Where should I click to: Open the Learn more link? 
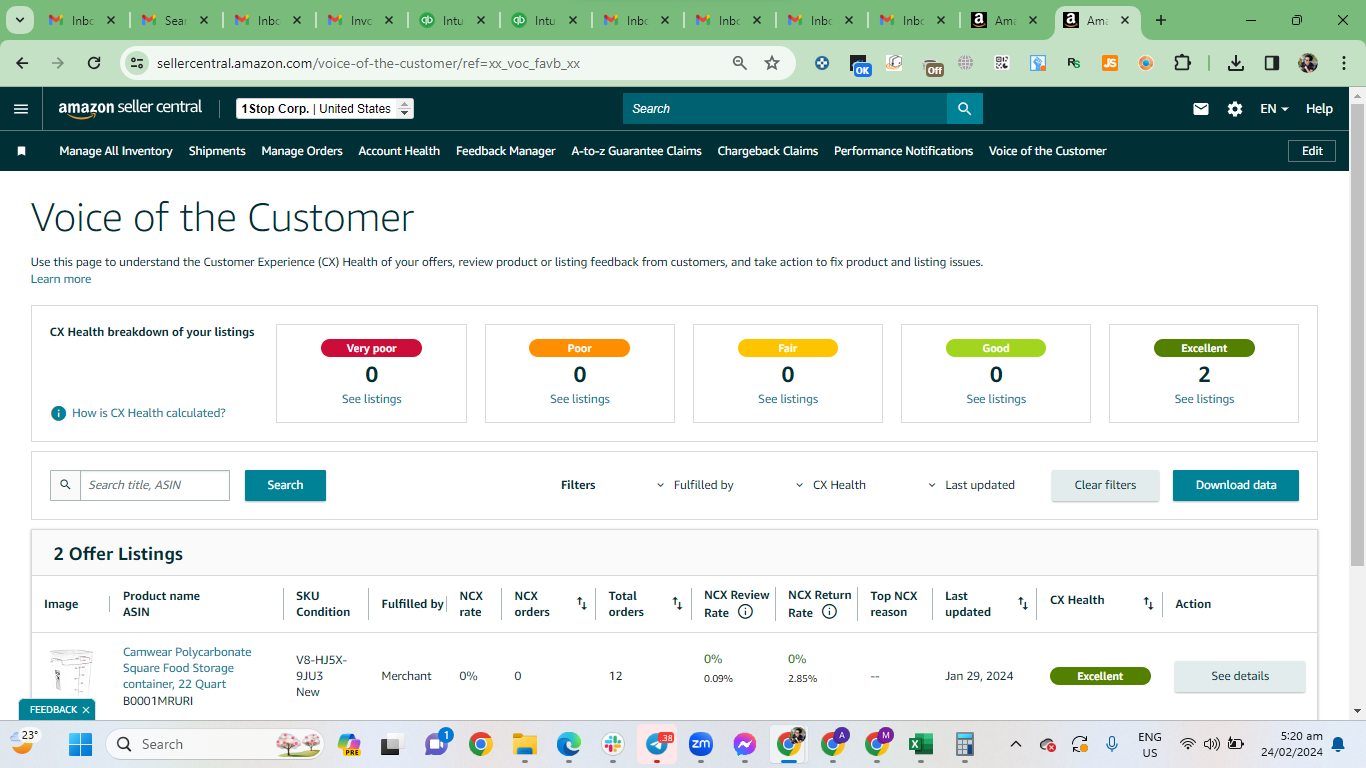(61, 279)
